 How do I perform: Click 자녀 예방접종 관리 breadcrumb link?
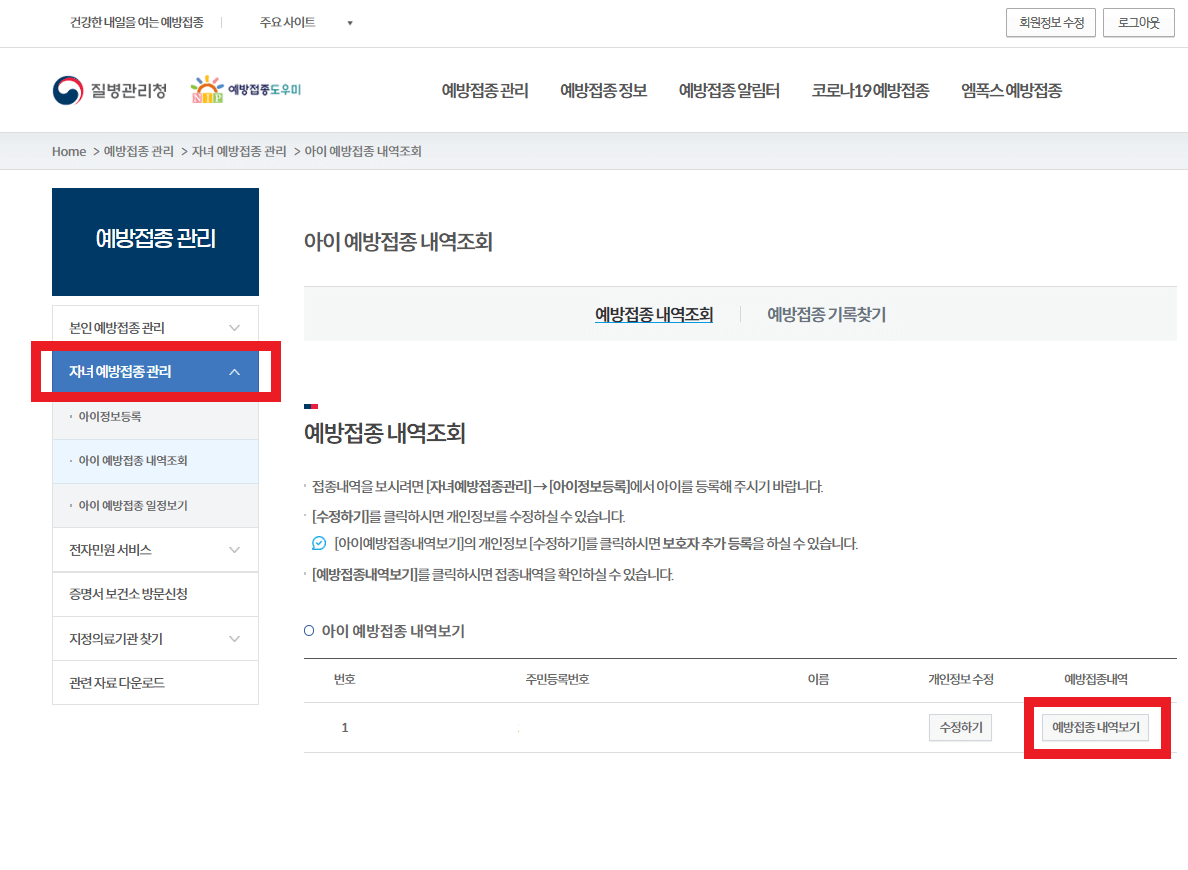click(x=239, y=152)
